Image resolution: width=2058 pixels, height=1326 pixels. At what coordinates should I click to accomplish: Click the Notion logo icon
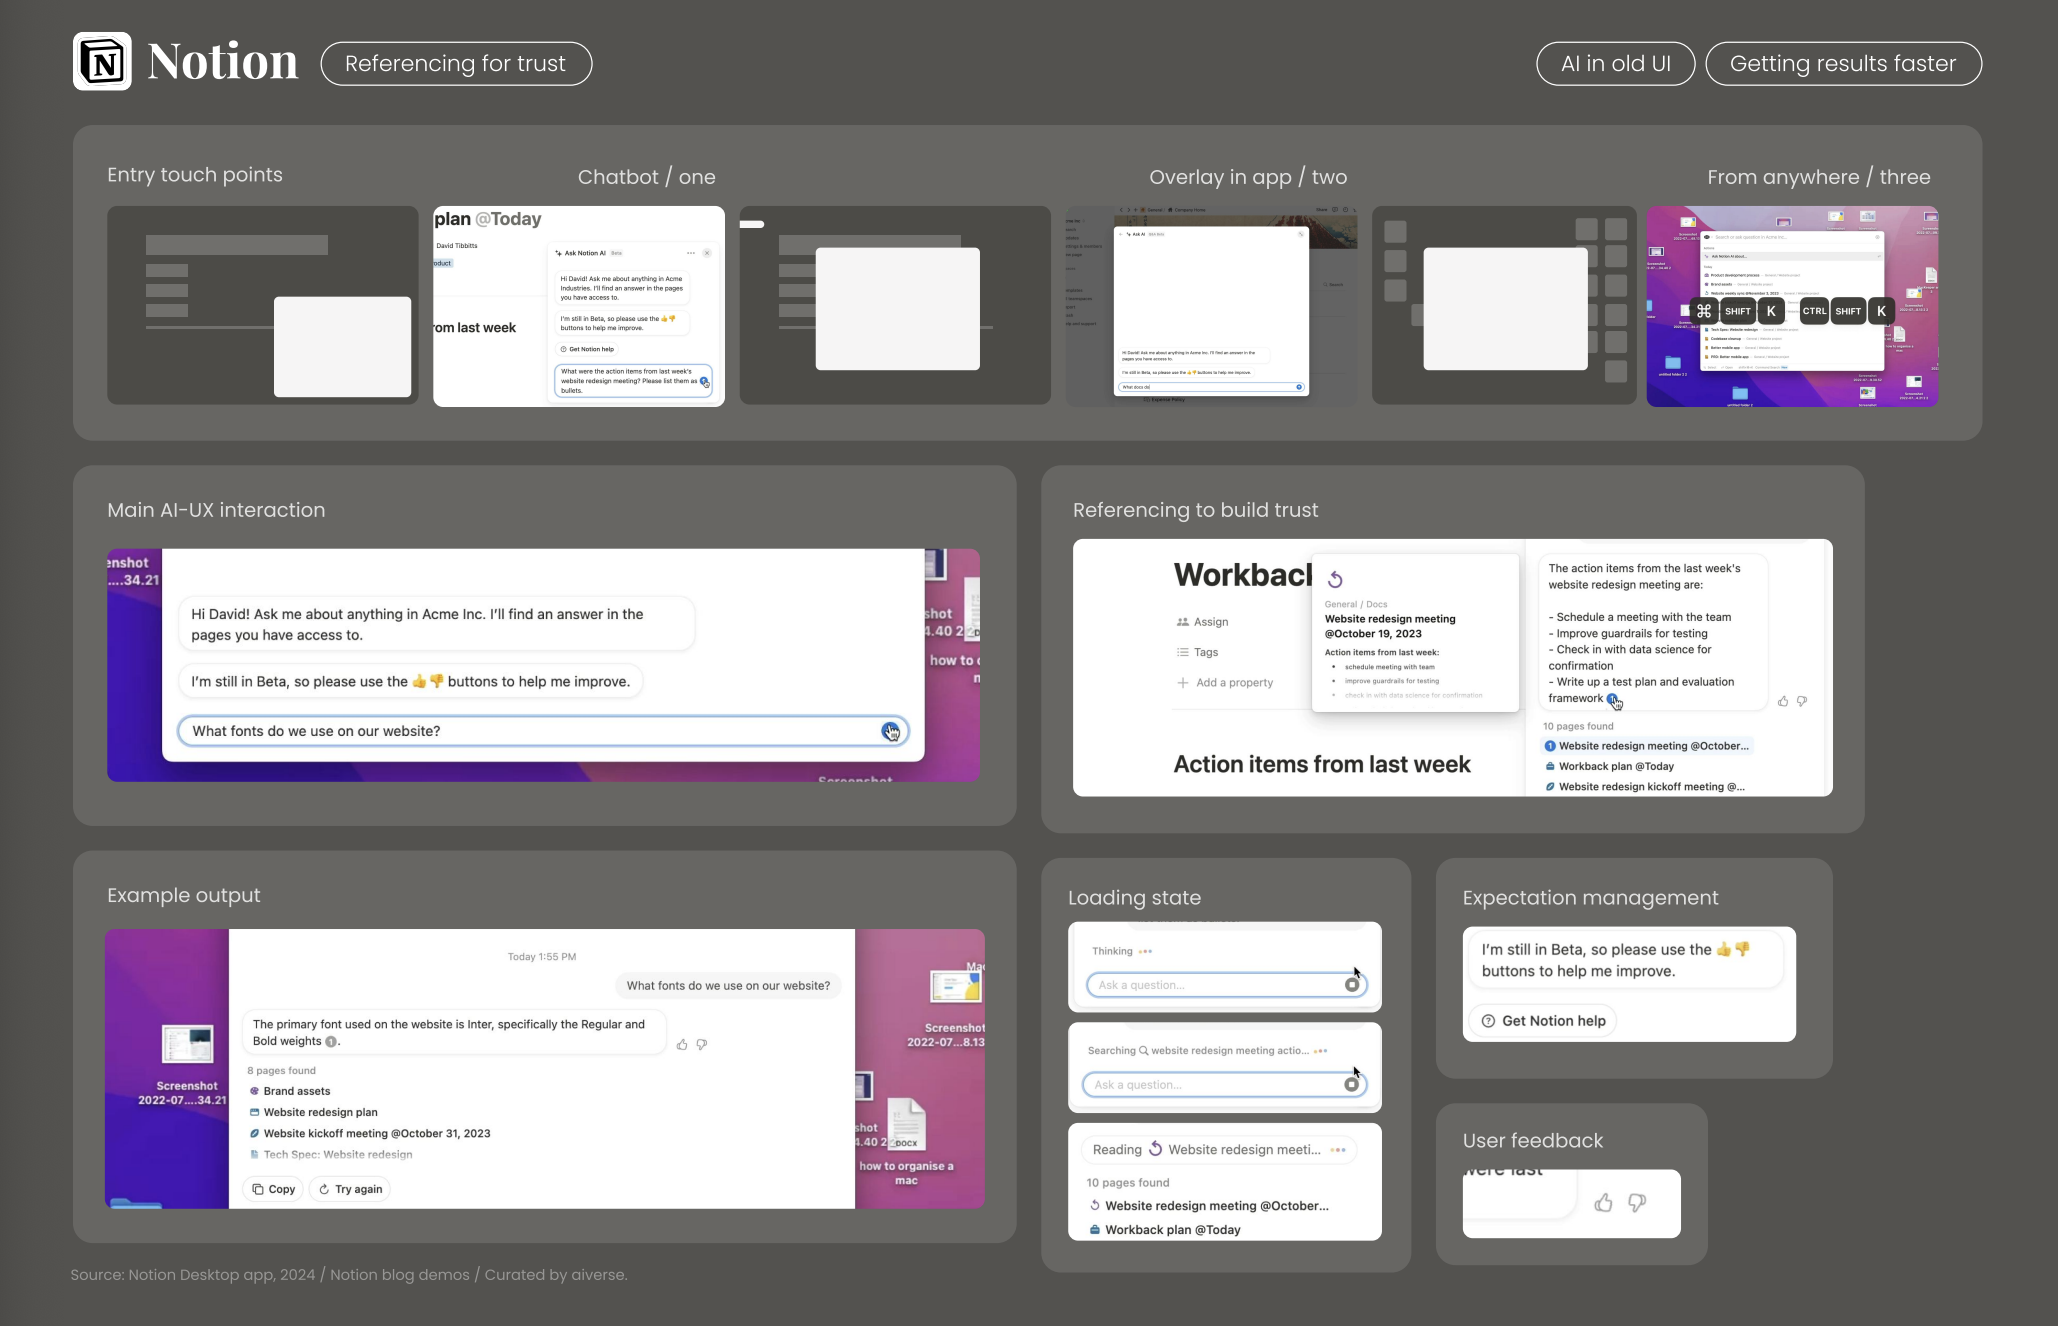pos(102,62)
